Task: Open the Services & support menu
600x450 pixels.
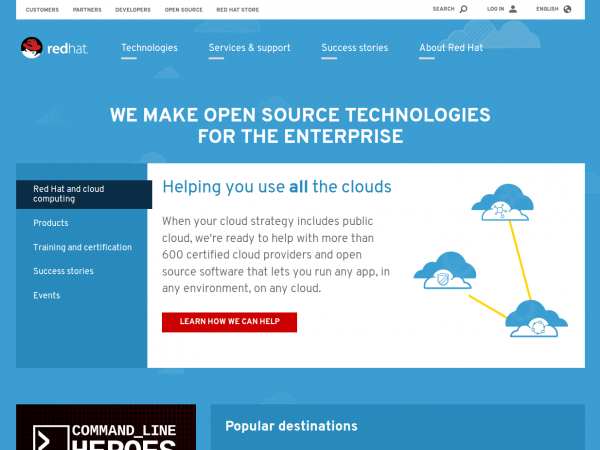Action: [x=249, y=48]
